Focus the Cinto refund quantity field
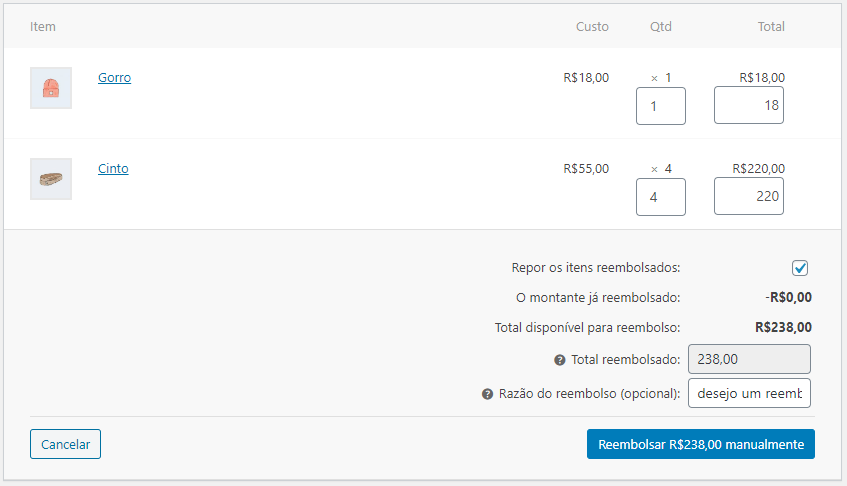 660,197
